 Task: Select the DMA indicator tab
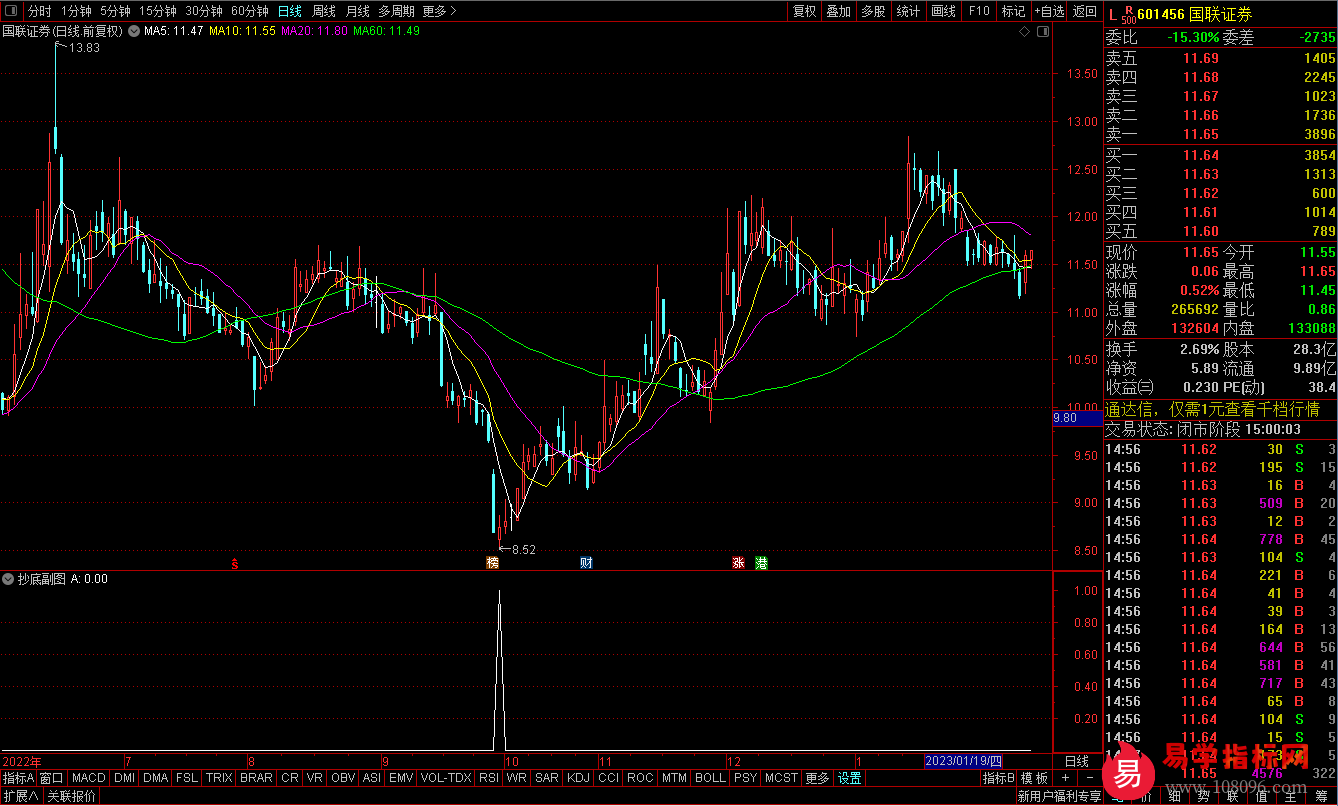[155, 778]
